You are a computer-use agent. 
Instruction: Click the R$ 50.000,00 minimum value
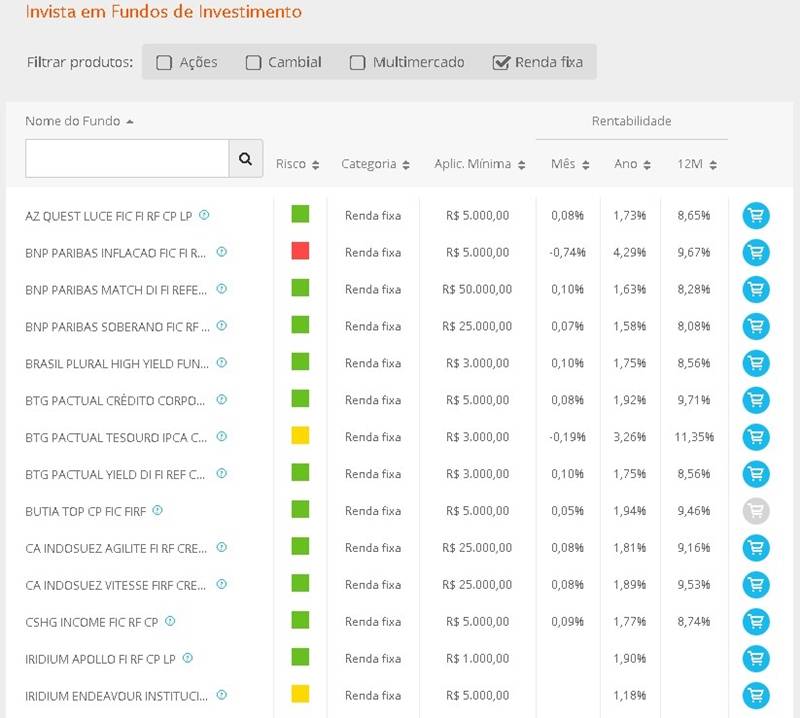pyautogui.click(x=477, y=289)
